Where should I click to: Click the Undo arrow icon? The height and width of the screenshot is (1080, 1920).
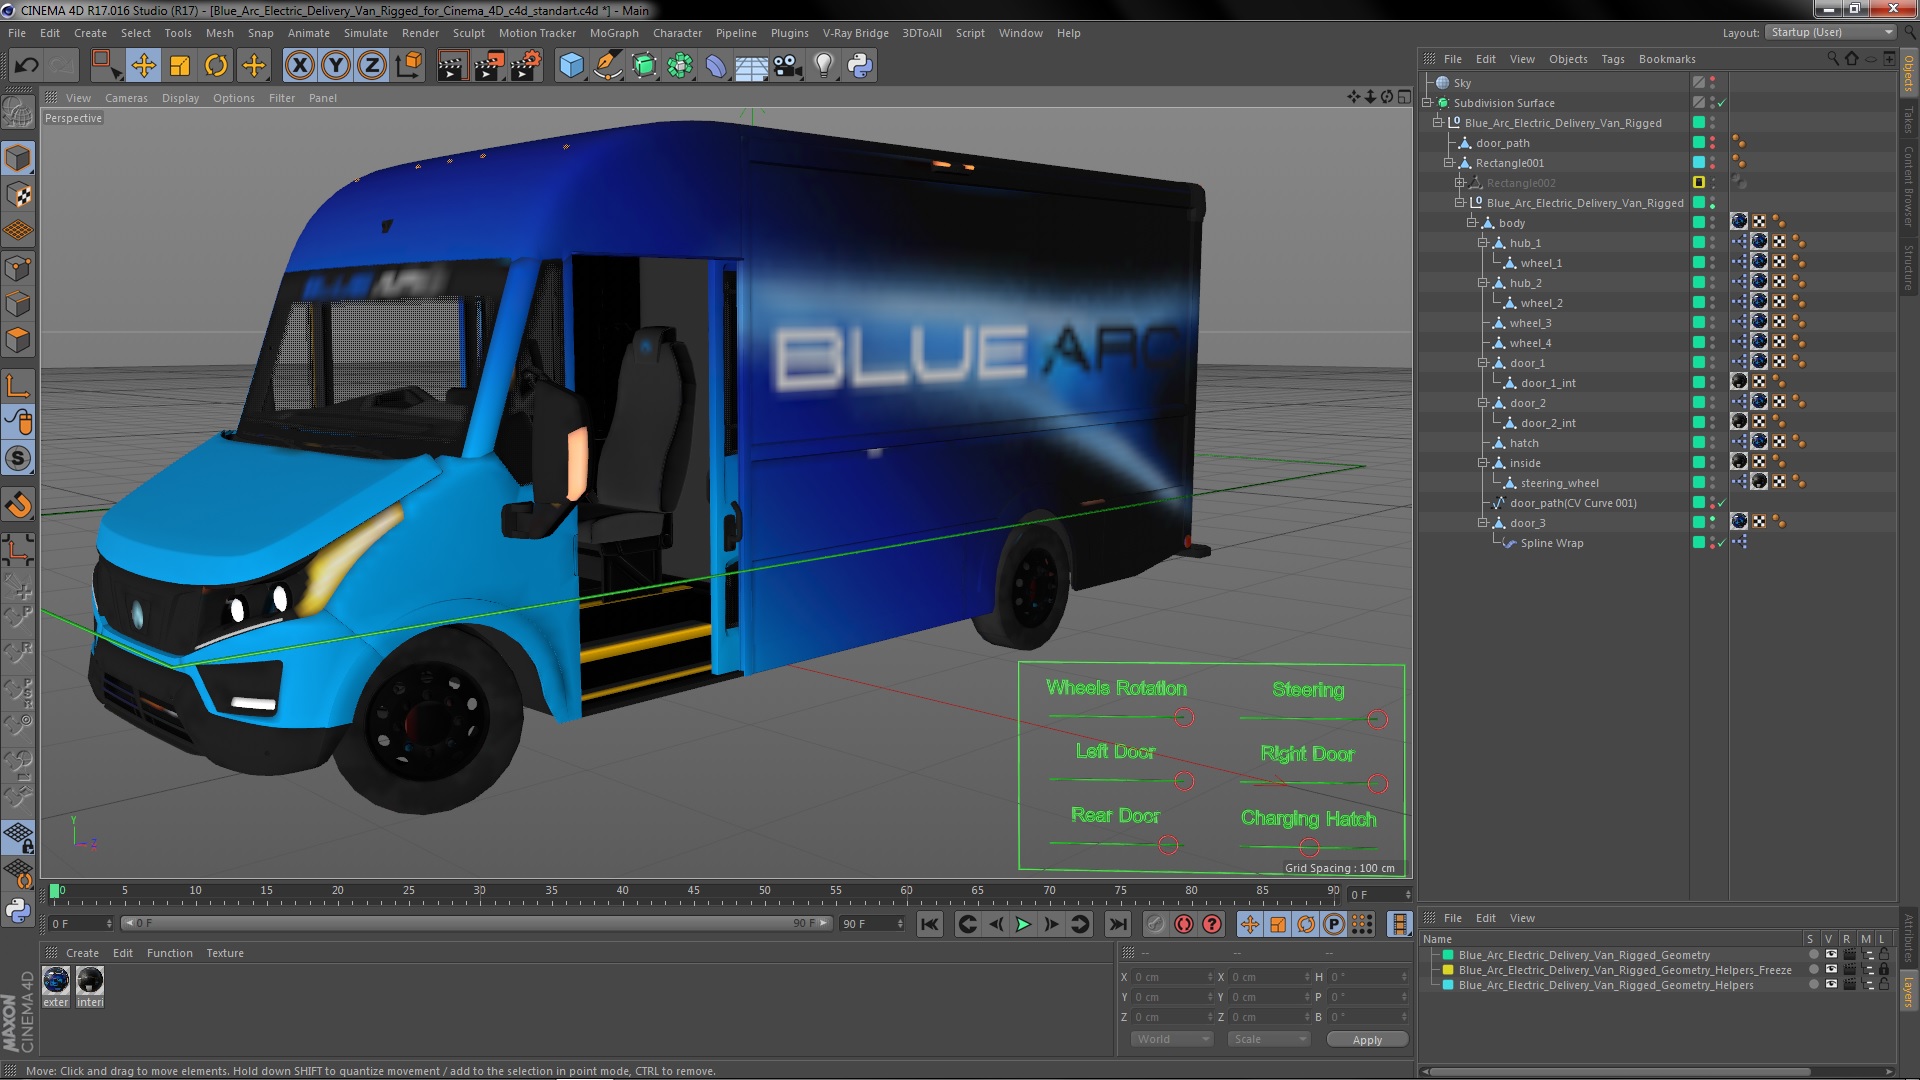(26, 66)
